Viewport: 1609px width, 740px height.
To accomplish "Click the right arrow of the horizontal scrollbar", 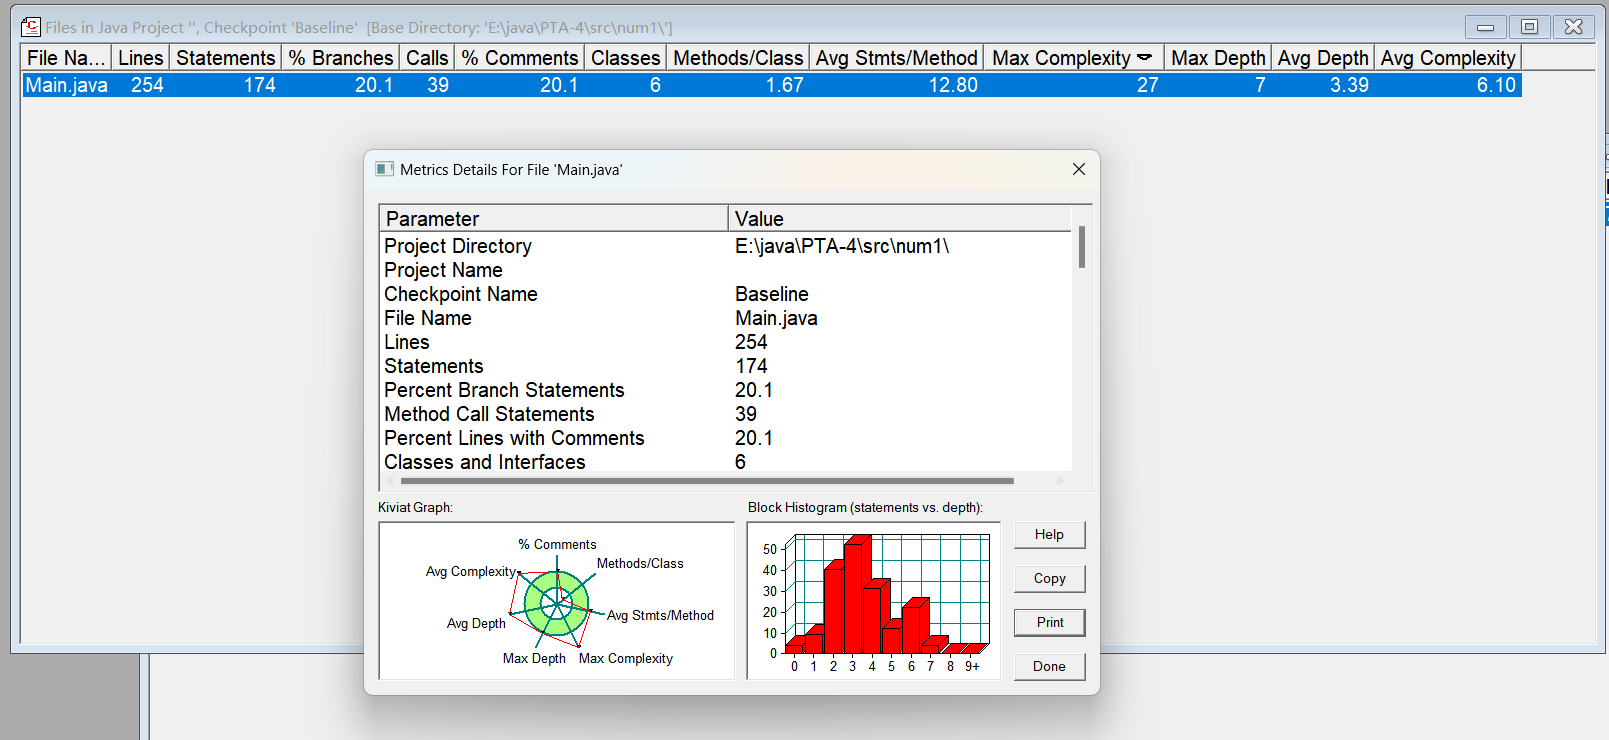I will [1060, 481].
